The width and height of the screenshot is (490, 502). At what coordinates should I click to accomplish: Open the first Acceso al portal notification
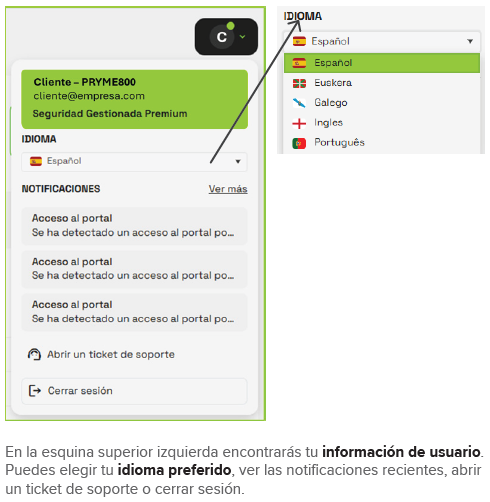pyautogui.click(x=134, y=226)
